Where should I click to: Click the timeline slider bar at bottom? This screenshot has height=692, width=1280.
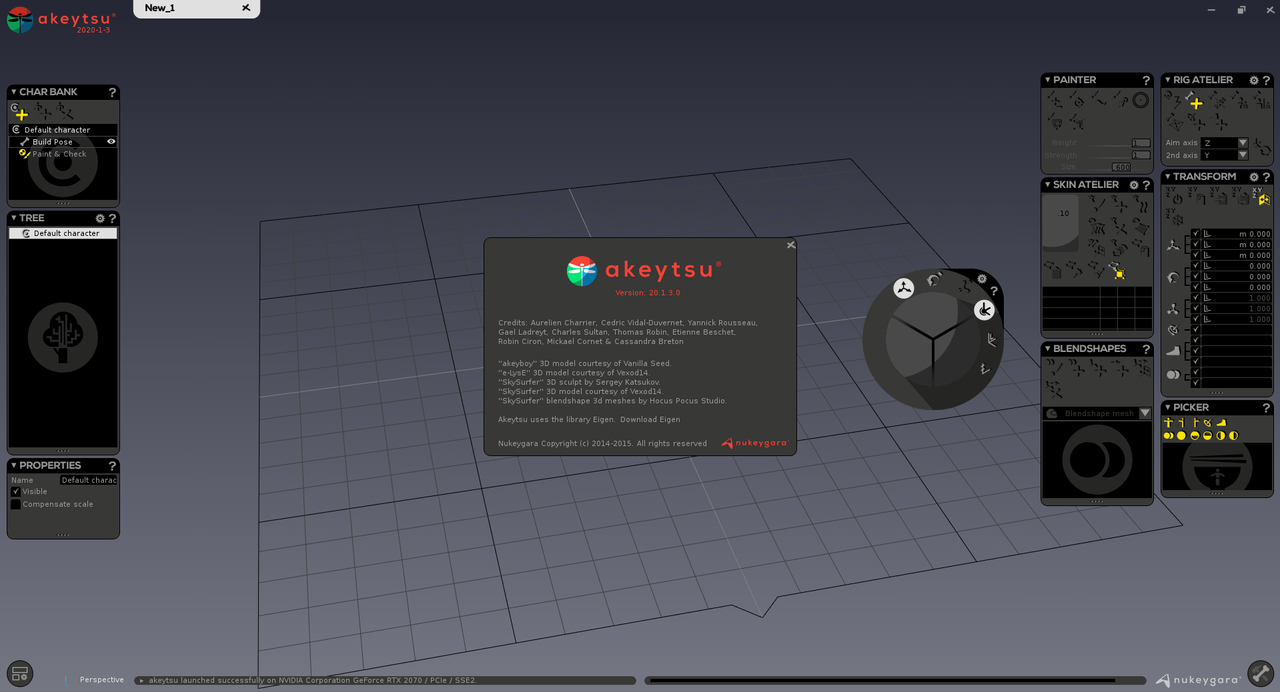895,681
